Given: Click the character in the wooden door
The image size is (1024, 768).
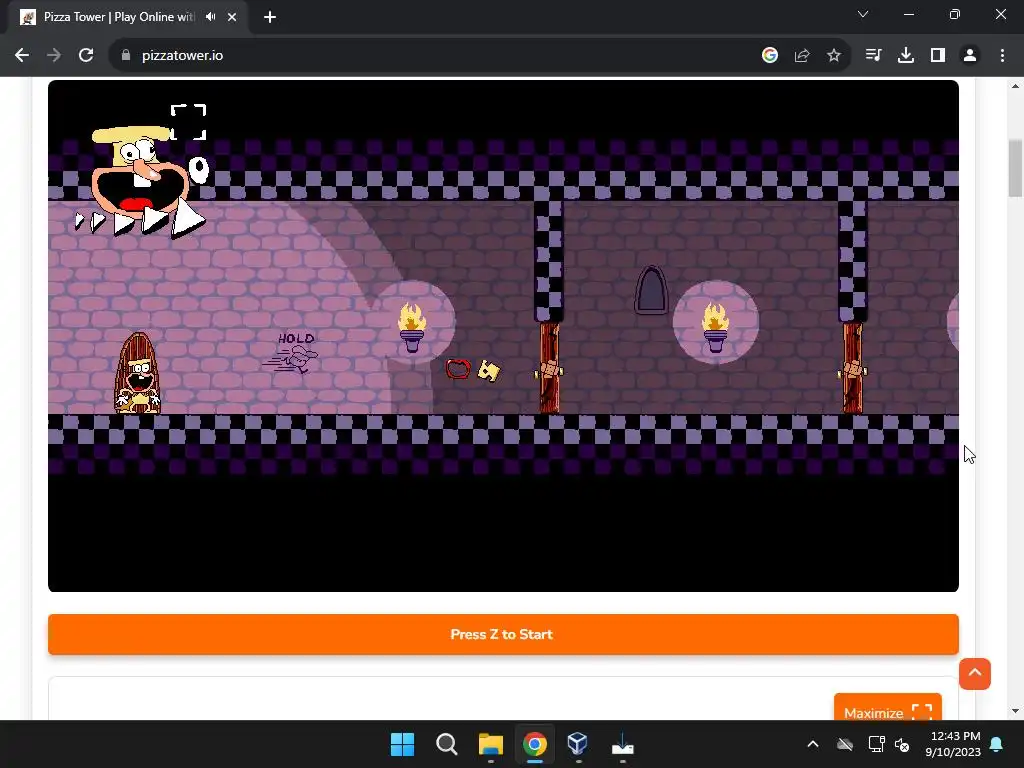Looking at the screenshot, I should pyautogui.click(x=137, y=374).
